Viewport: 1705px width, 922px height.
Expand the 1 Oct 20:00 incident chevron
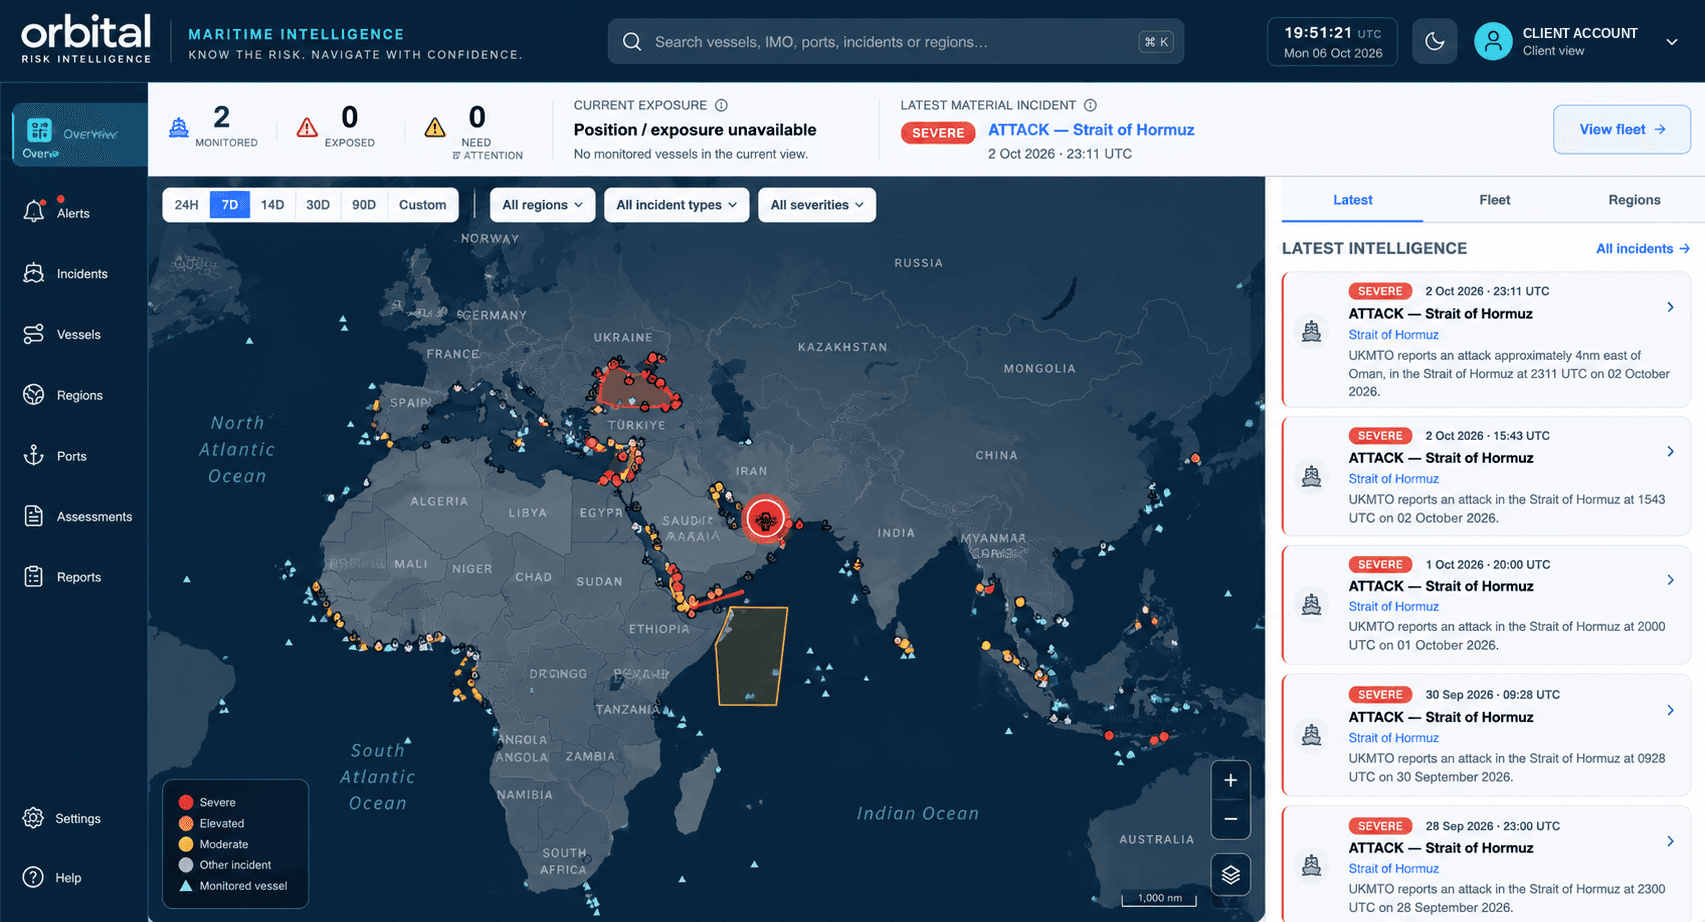1670,580
